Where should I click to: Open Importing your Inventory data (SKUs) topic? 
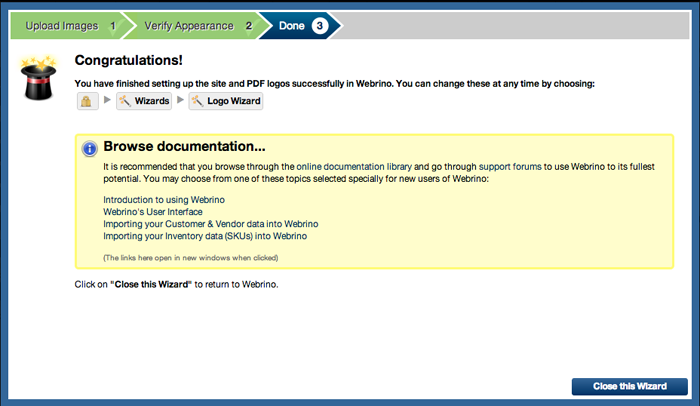[205, 236]
